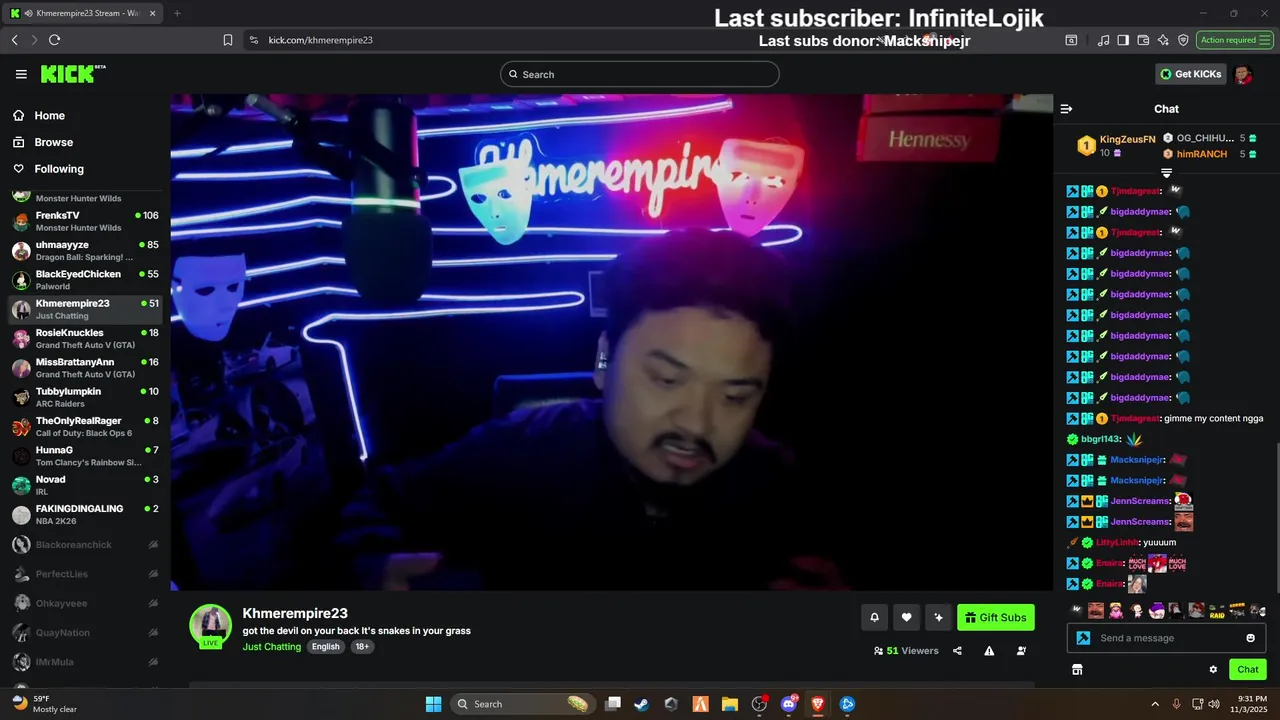Open FrenksTV channel in the sidebar
The image size is (1280, 720).
(x=85, y=221)
